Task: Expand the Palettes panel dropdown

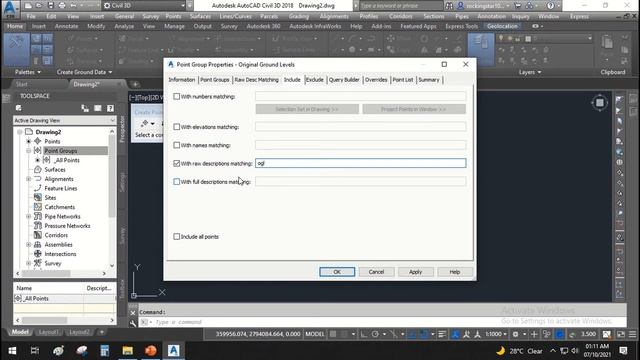Action: pyautogui.click(x=28, y=72)
